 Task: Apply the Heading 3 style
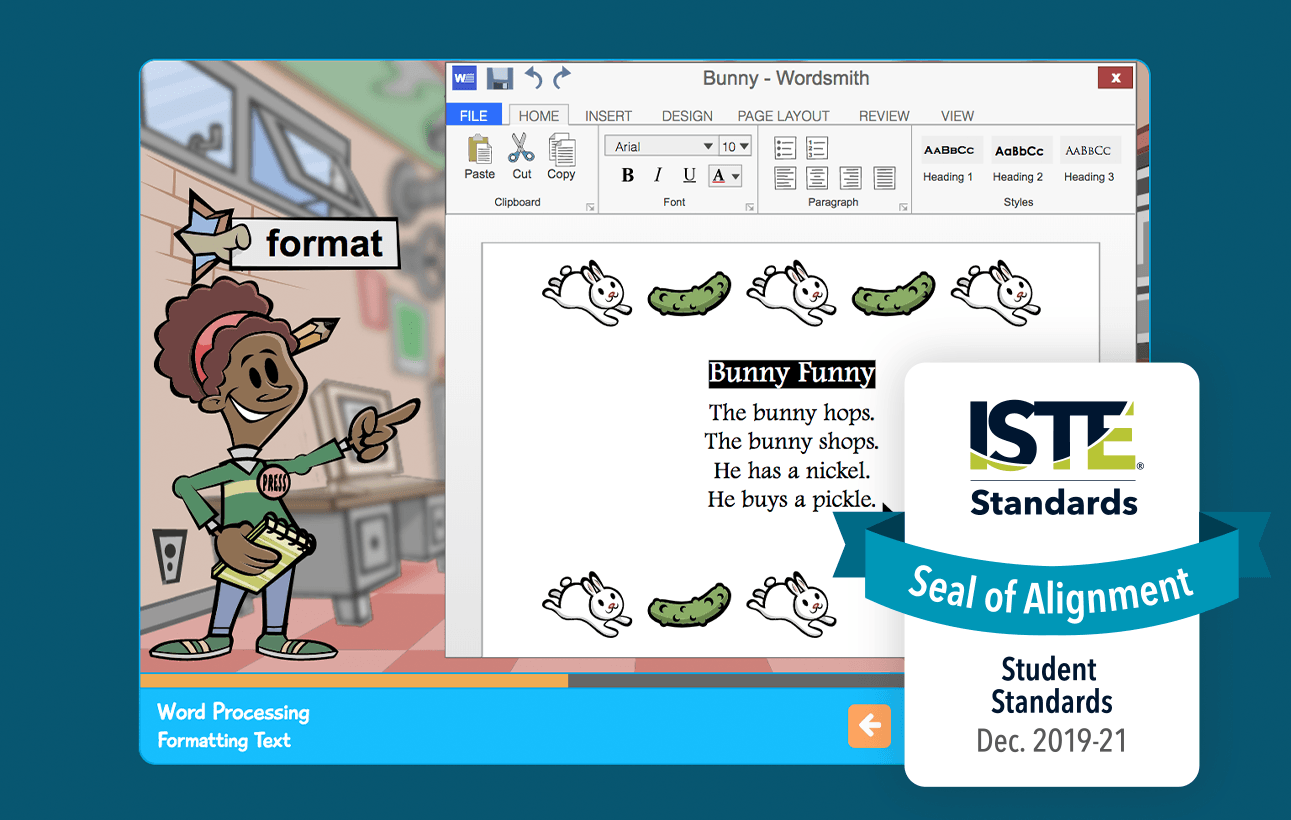pos(1089,160)
